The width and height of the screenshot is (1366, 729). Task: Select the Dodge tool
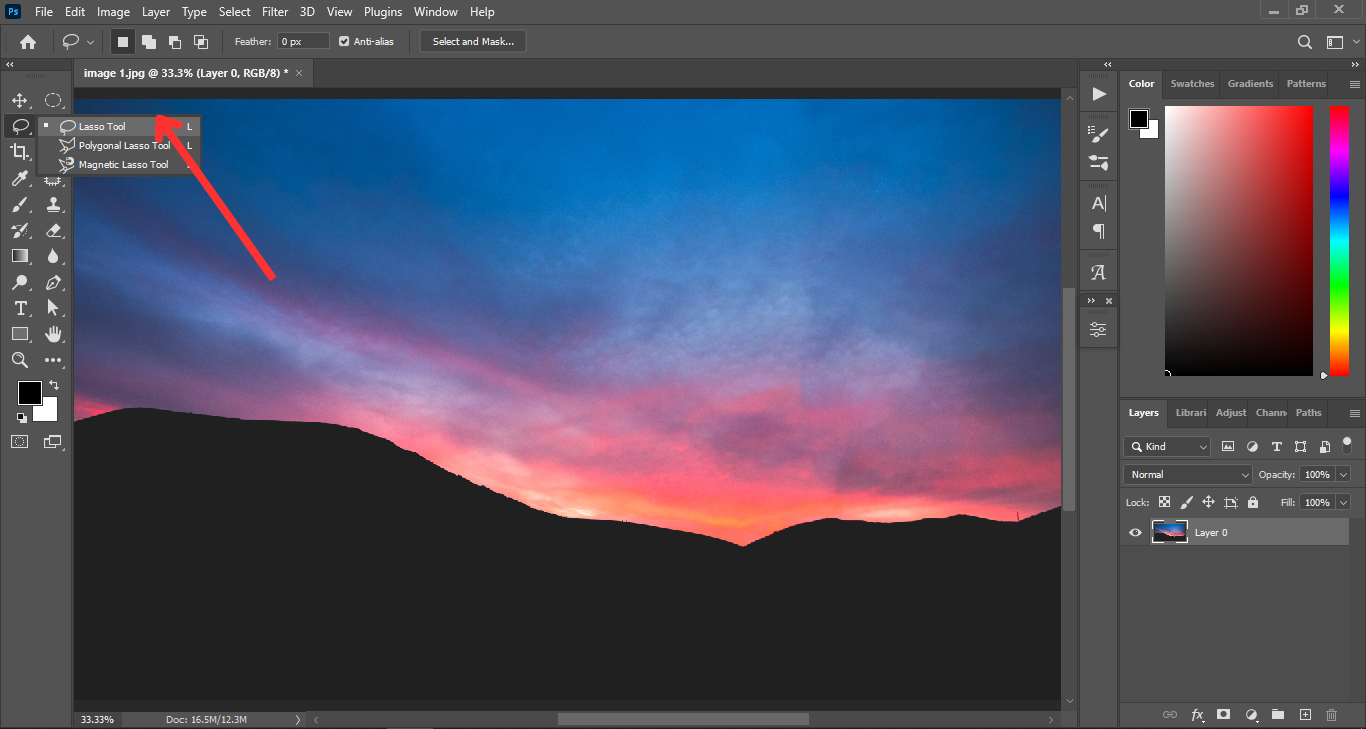tap(19, 282)
